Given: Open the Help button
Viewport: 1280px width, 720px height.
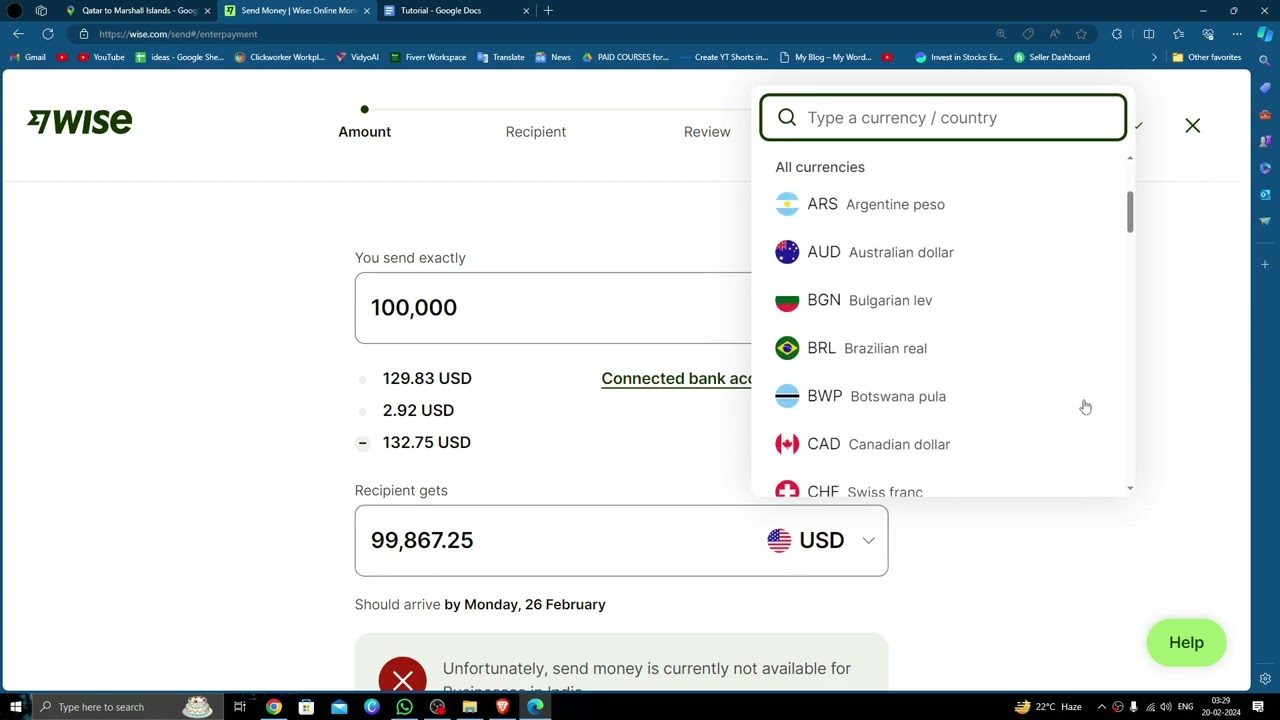Looking at the screenshot, I should [1186, 643].
